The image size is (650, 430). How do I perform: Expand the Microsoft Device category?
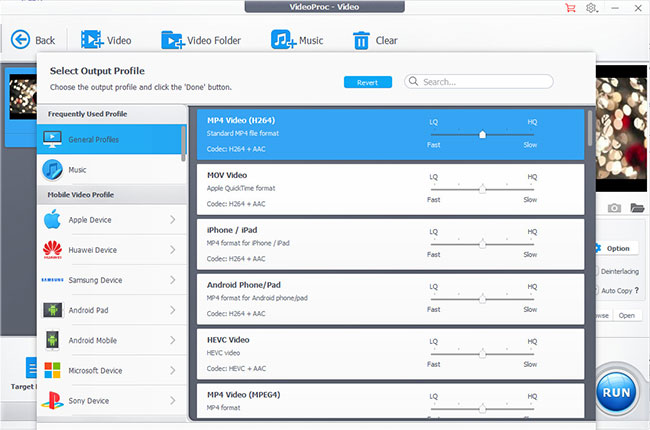click(x=110, y=370)
